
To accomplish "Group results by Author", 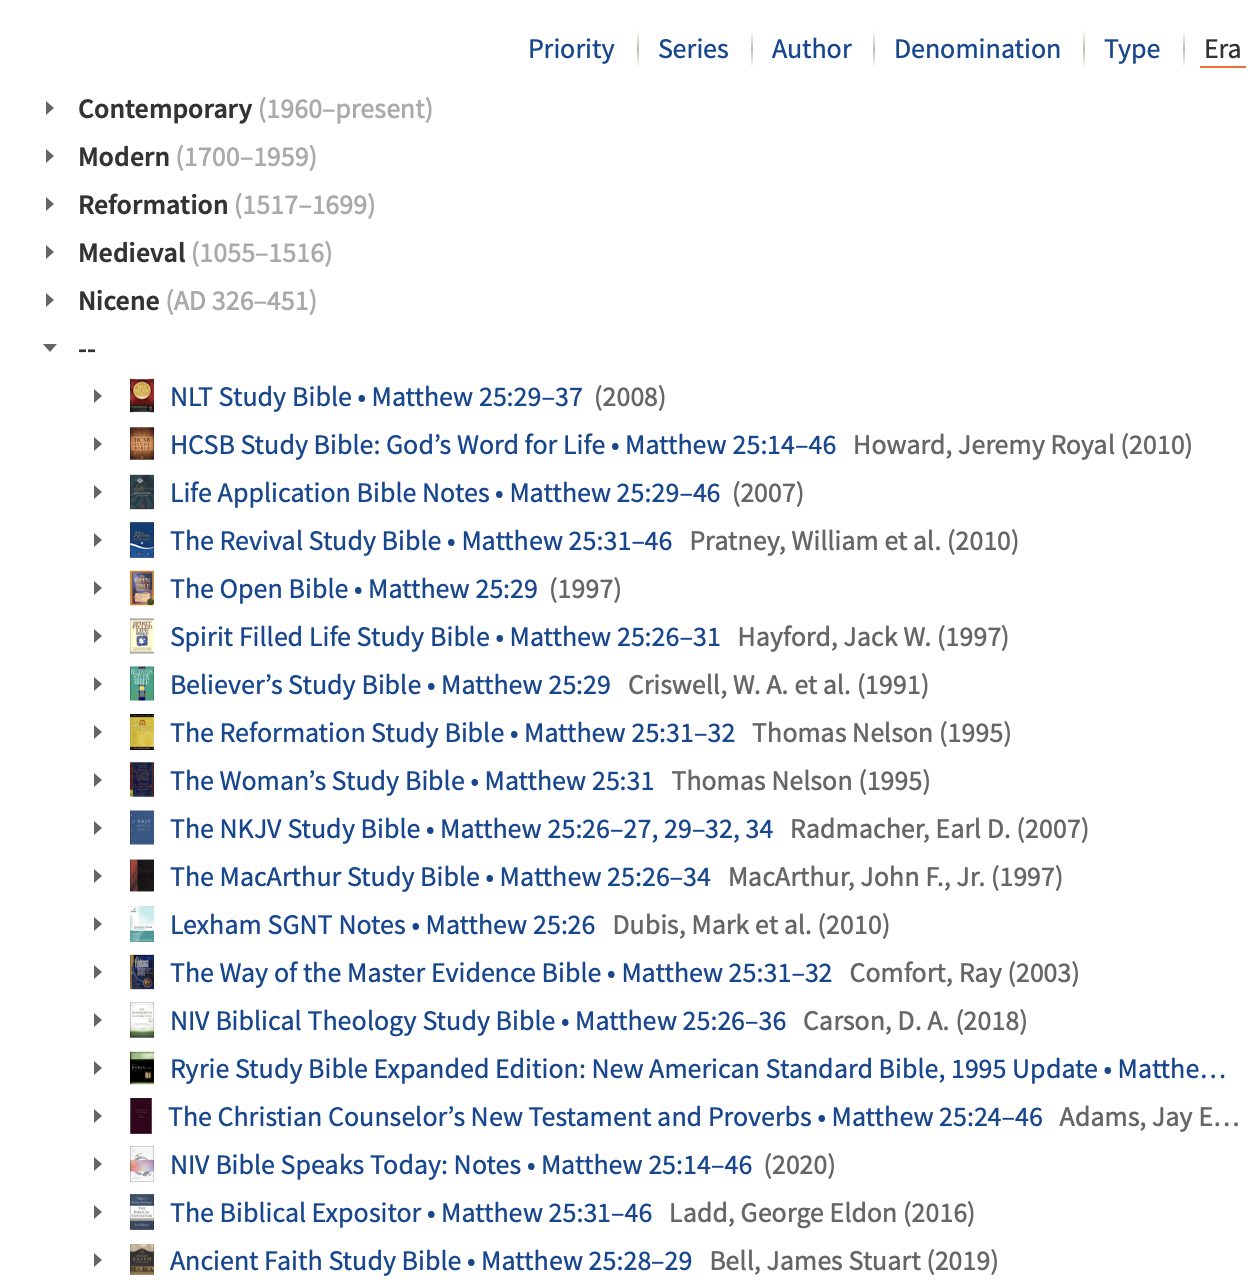I will pyautogui.click(x=811, y=49).
